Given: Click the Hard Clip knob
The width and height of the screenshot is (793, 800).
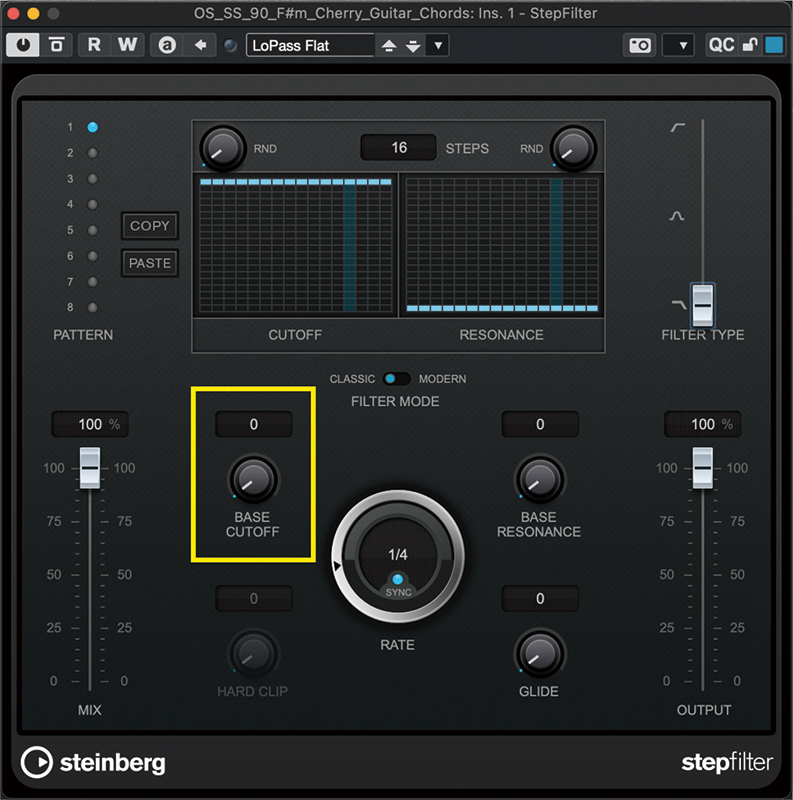Looking at the screenshot, I should coord(253,654).
